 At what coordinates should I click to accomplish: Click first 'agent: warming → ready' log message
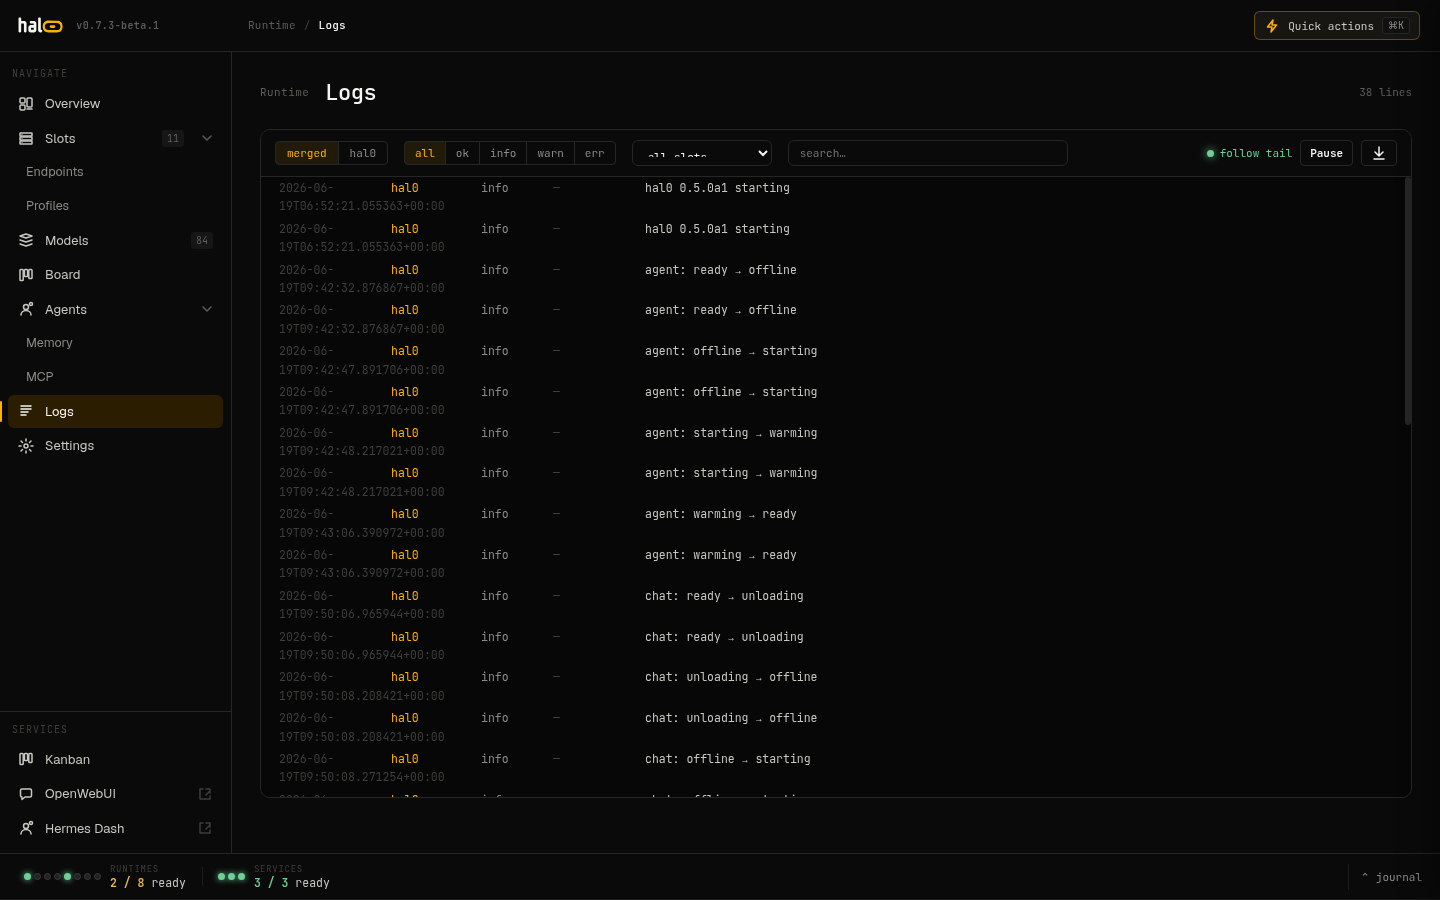pos(721,514)
